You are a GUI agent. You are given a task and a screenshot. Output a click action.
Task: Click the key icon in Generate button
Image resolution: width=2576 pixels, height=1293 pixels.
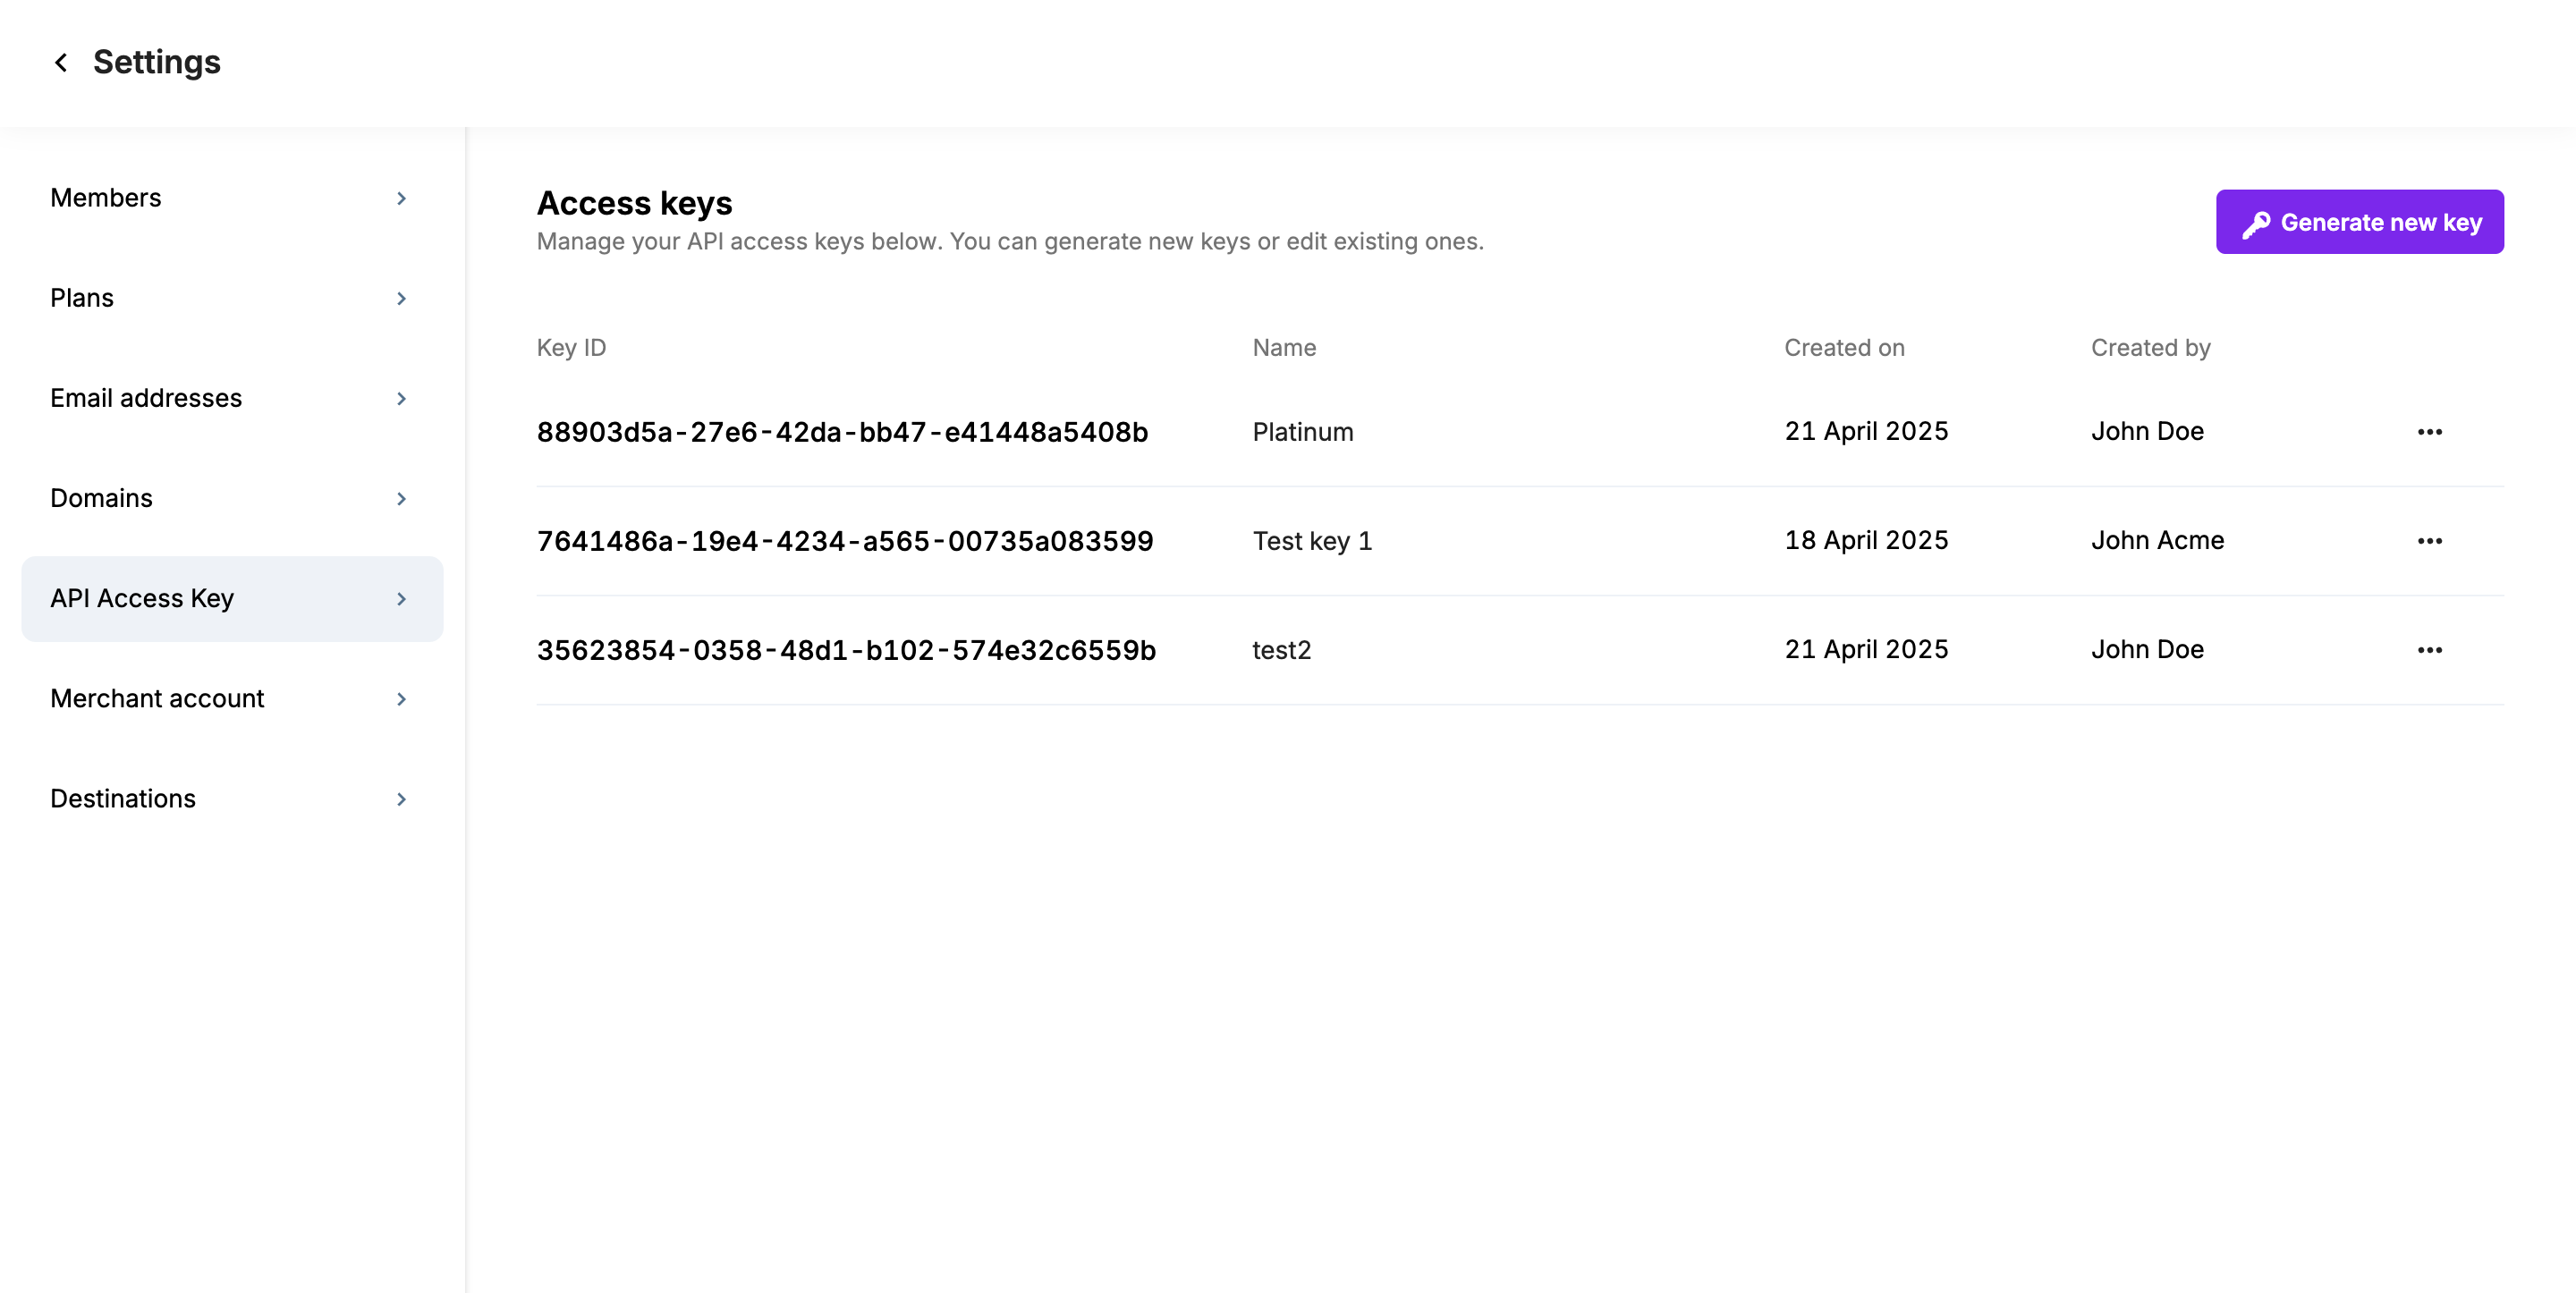click(2256, 224)
